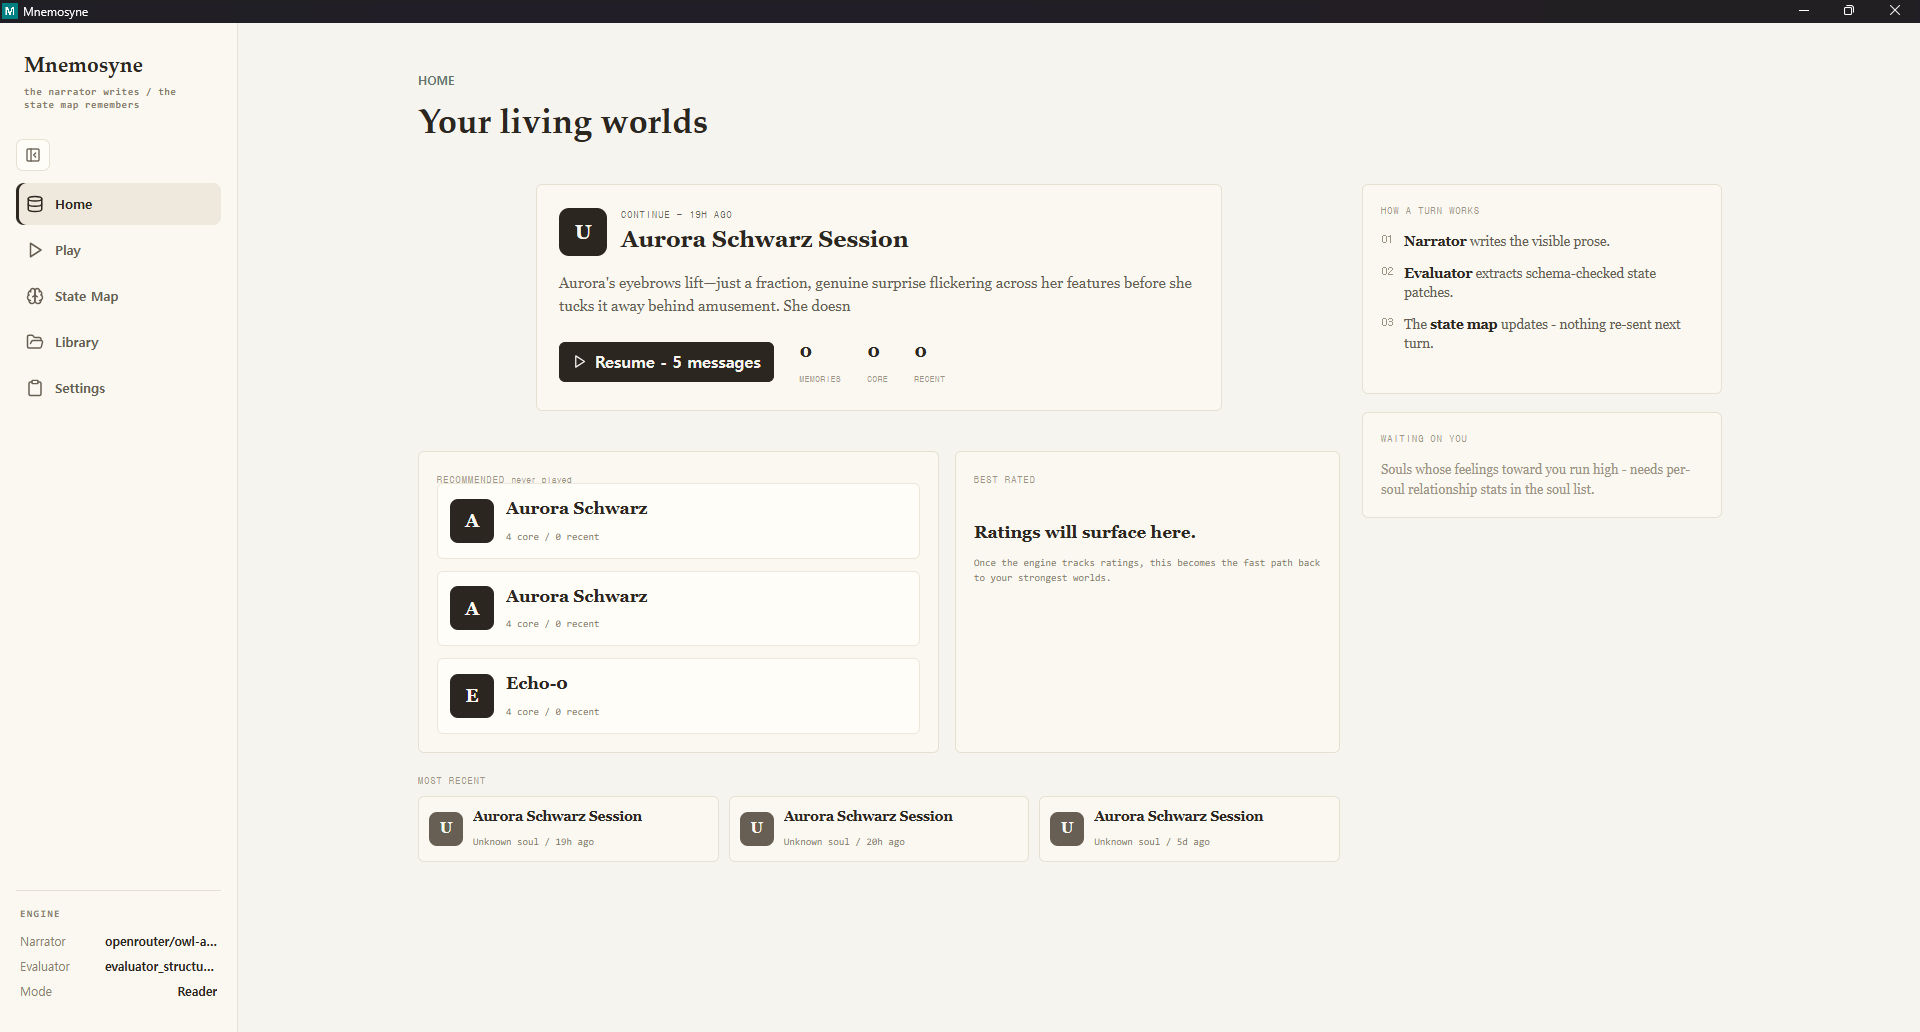Open the Echo-0 recommended card

coord(678,696)
